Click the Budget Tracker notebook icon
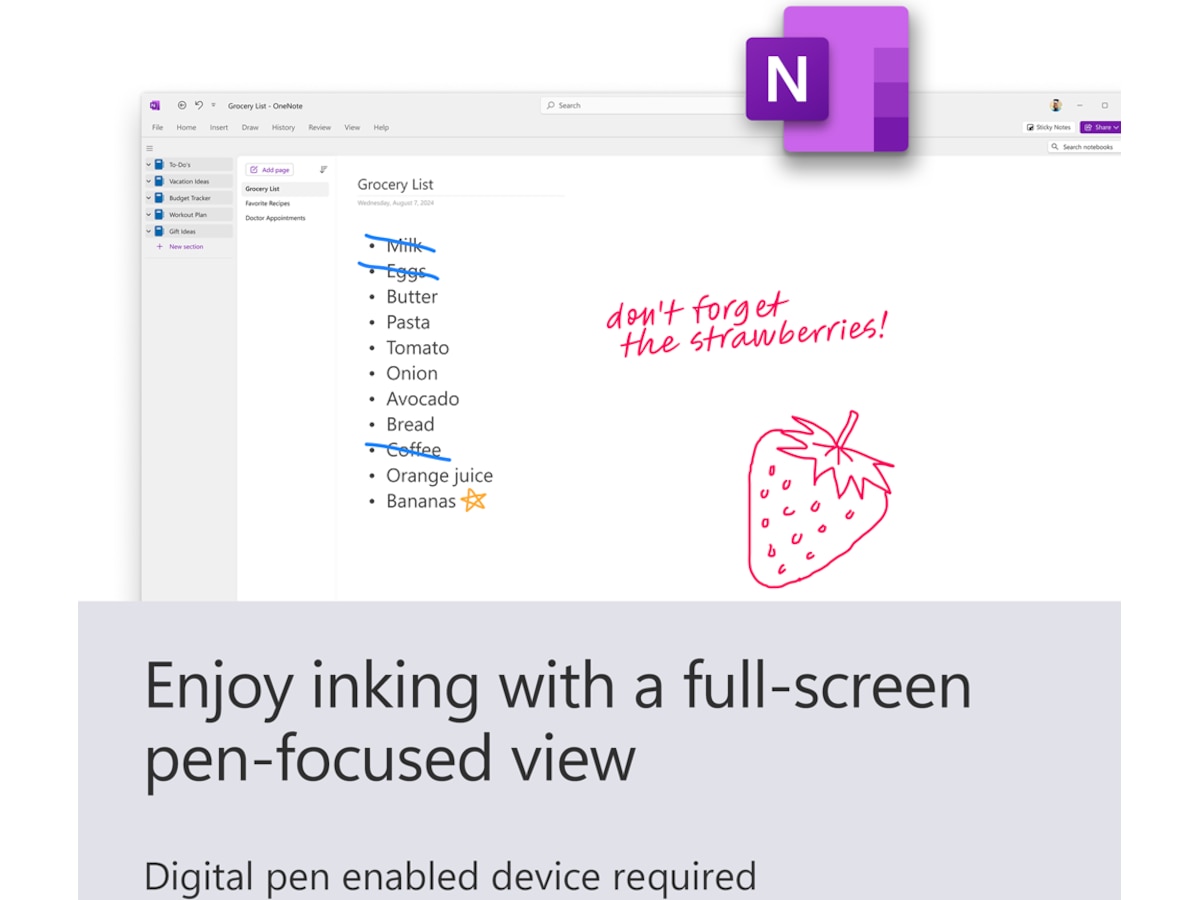Screen dimensions: 1200x900 coord(160,198)
